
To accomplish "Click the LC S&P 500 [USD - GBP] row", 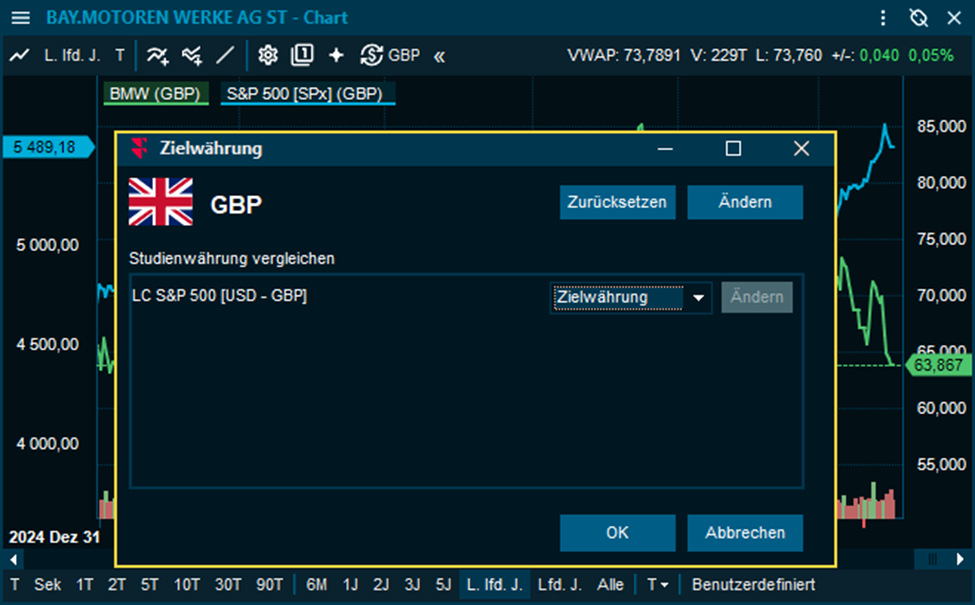I will point(466,297).
